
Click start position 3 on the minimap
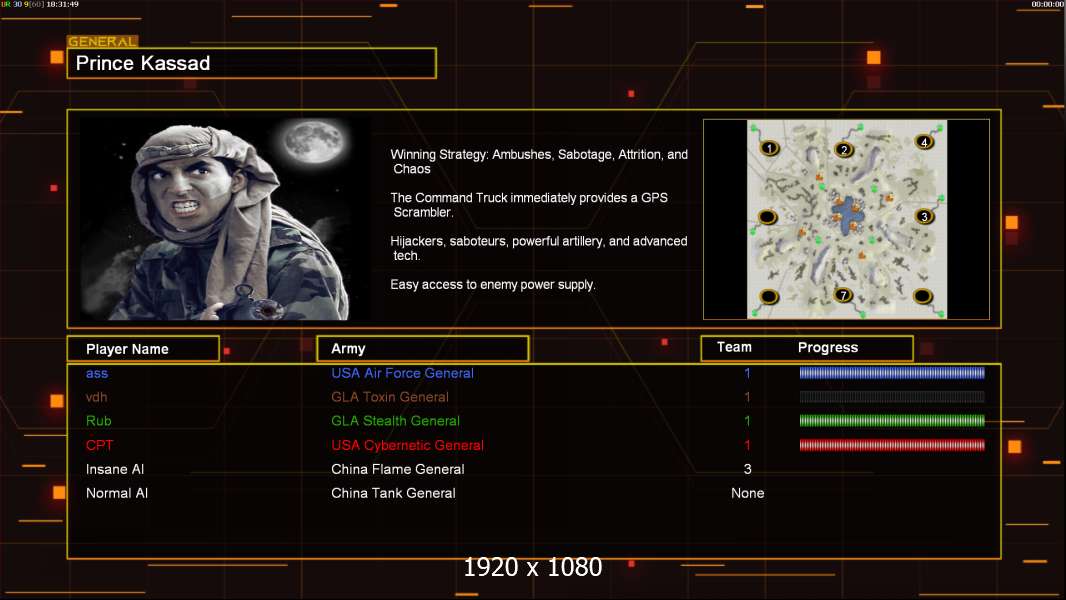click(924, 216)
